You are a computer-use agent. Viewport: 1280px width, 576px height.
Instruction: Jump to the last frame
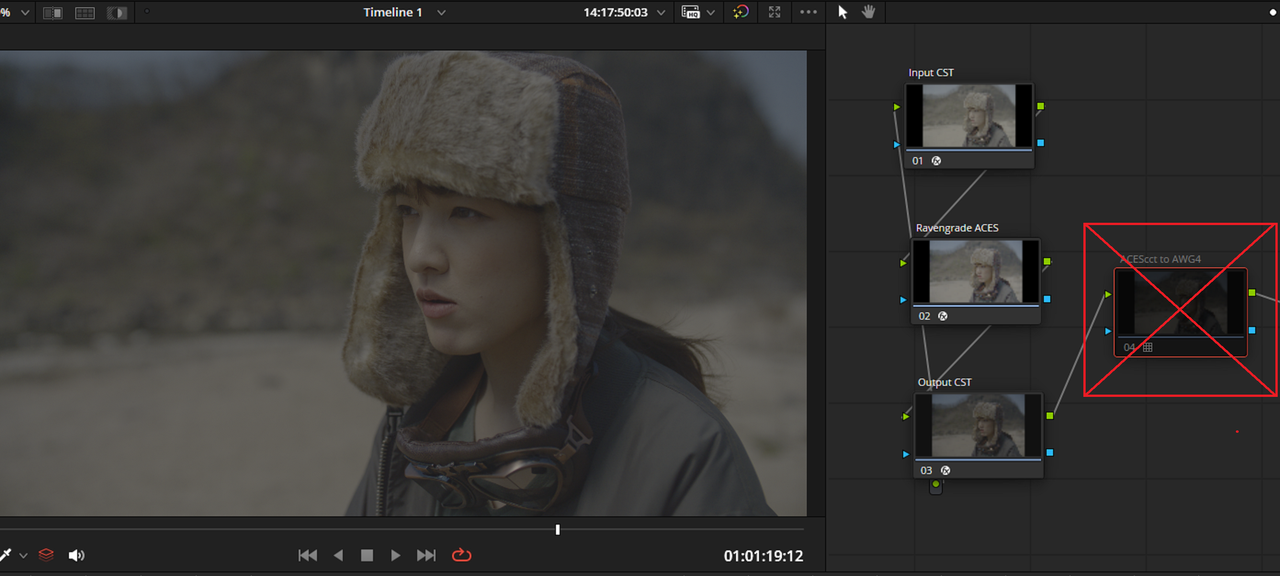pos(426,555)
